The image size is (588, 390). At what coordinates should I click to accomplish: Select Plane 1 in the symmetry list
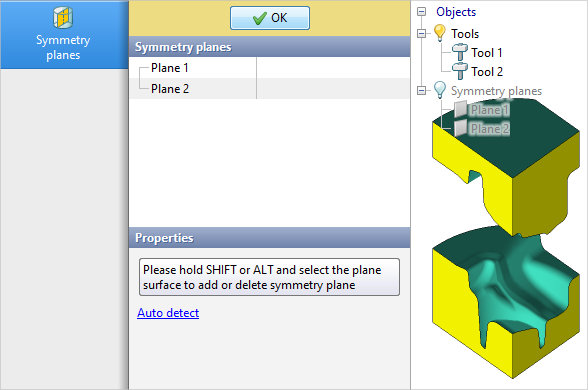(x=170, y=68)
